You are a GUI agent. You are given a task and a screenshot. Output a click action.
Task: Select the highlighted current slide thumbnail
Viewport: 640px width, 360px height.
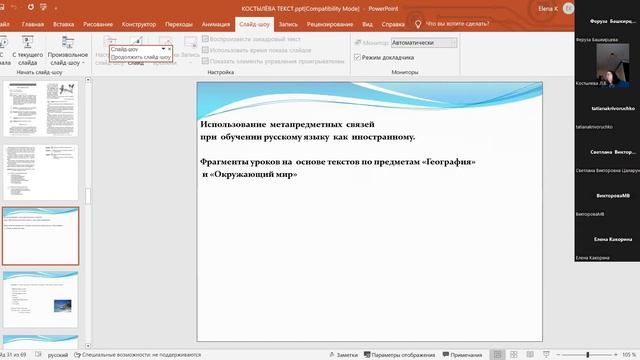pyautogui.click(x=40, y=236)
